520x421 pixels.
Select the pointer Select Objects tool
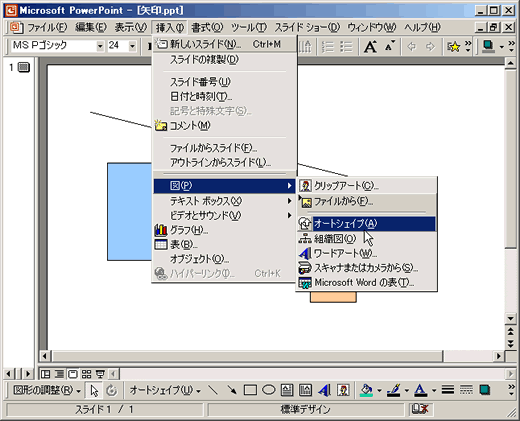tap(94, 390)
